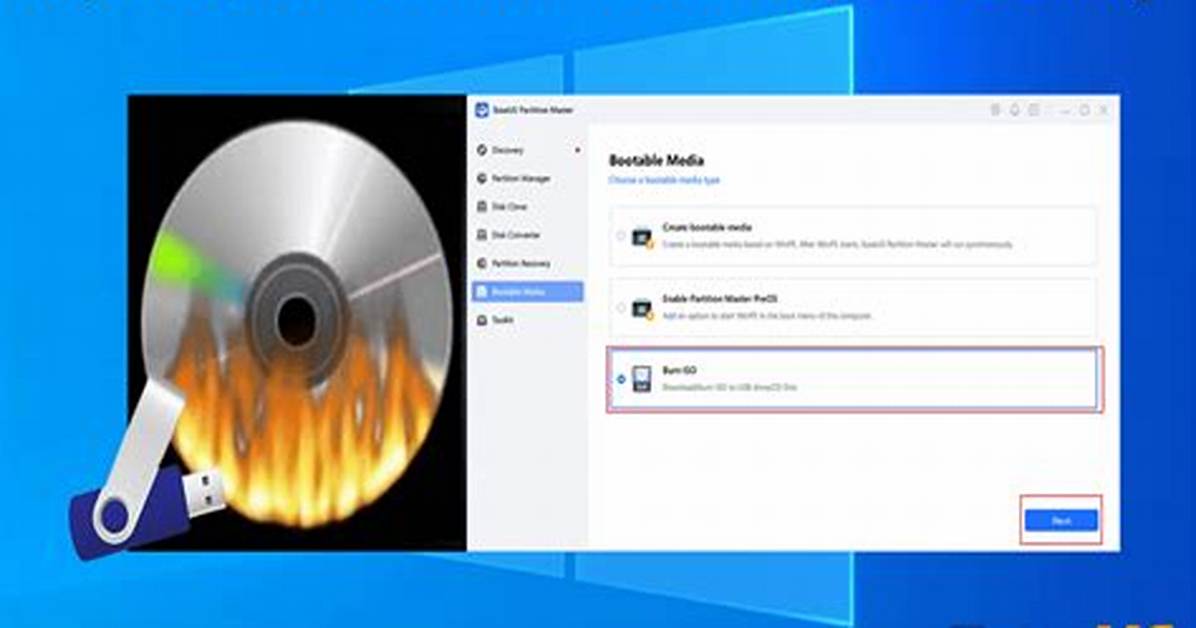Select Enable Partition Master PreOS radio button
This screenshot has height=628, width=1196.
click(621, 308)
